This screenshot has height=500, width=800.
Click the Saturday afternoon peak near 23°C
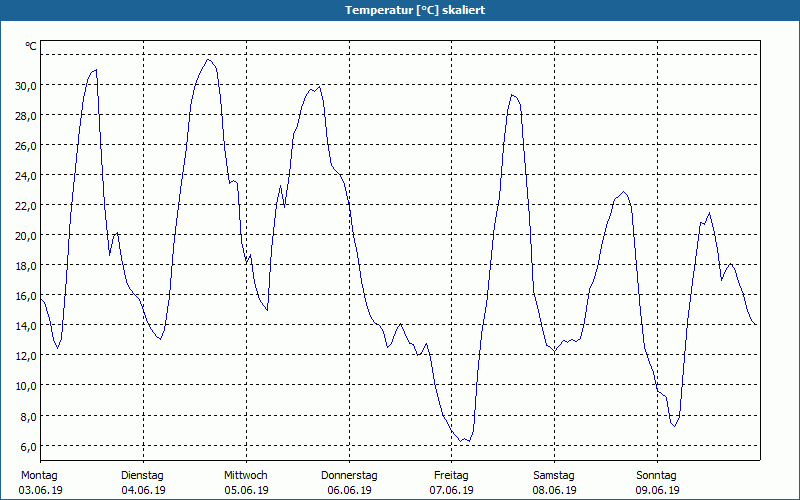pos(623,192)
